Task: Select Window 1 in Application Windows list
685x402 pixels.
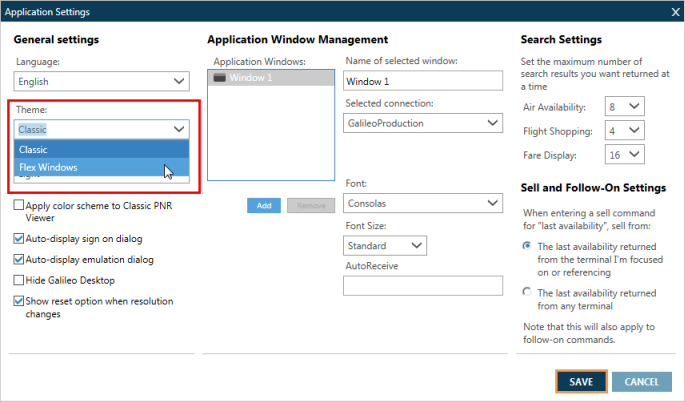Action: (x=270, y=78)
